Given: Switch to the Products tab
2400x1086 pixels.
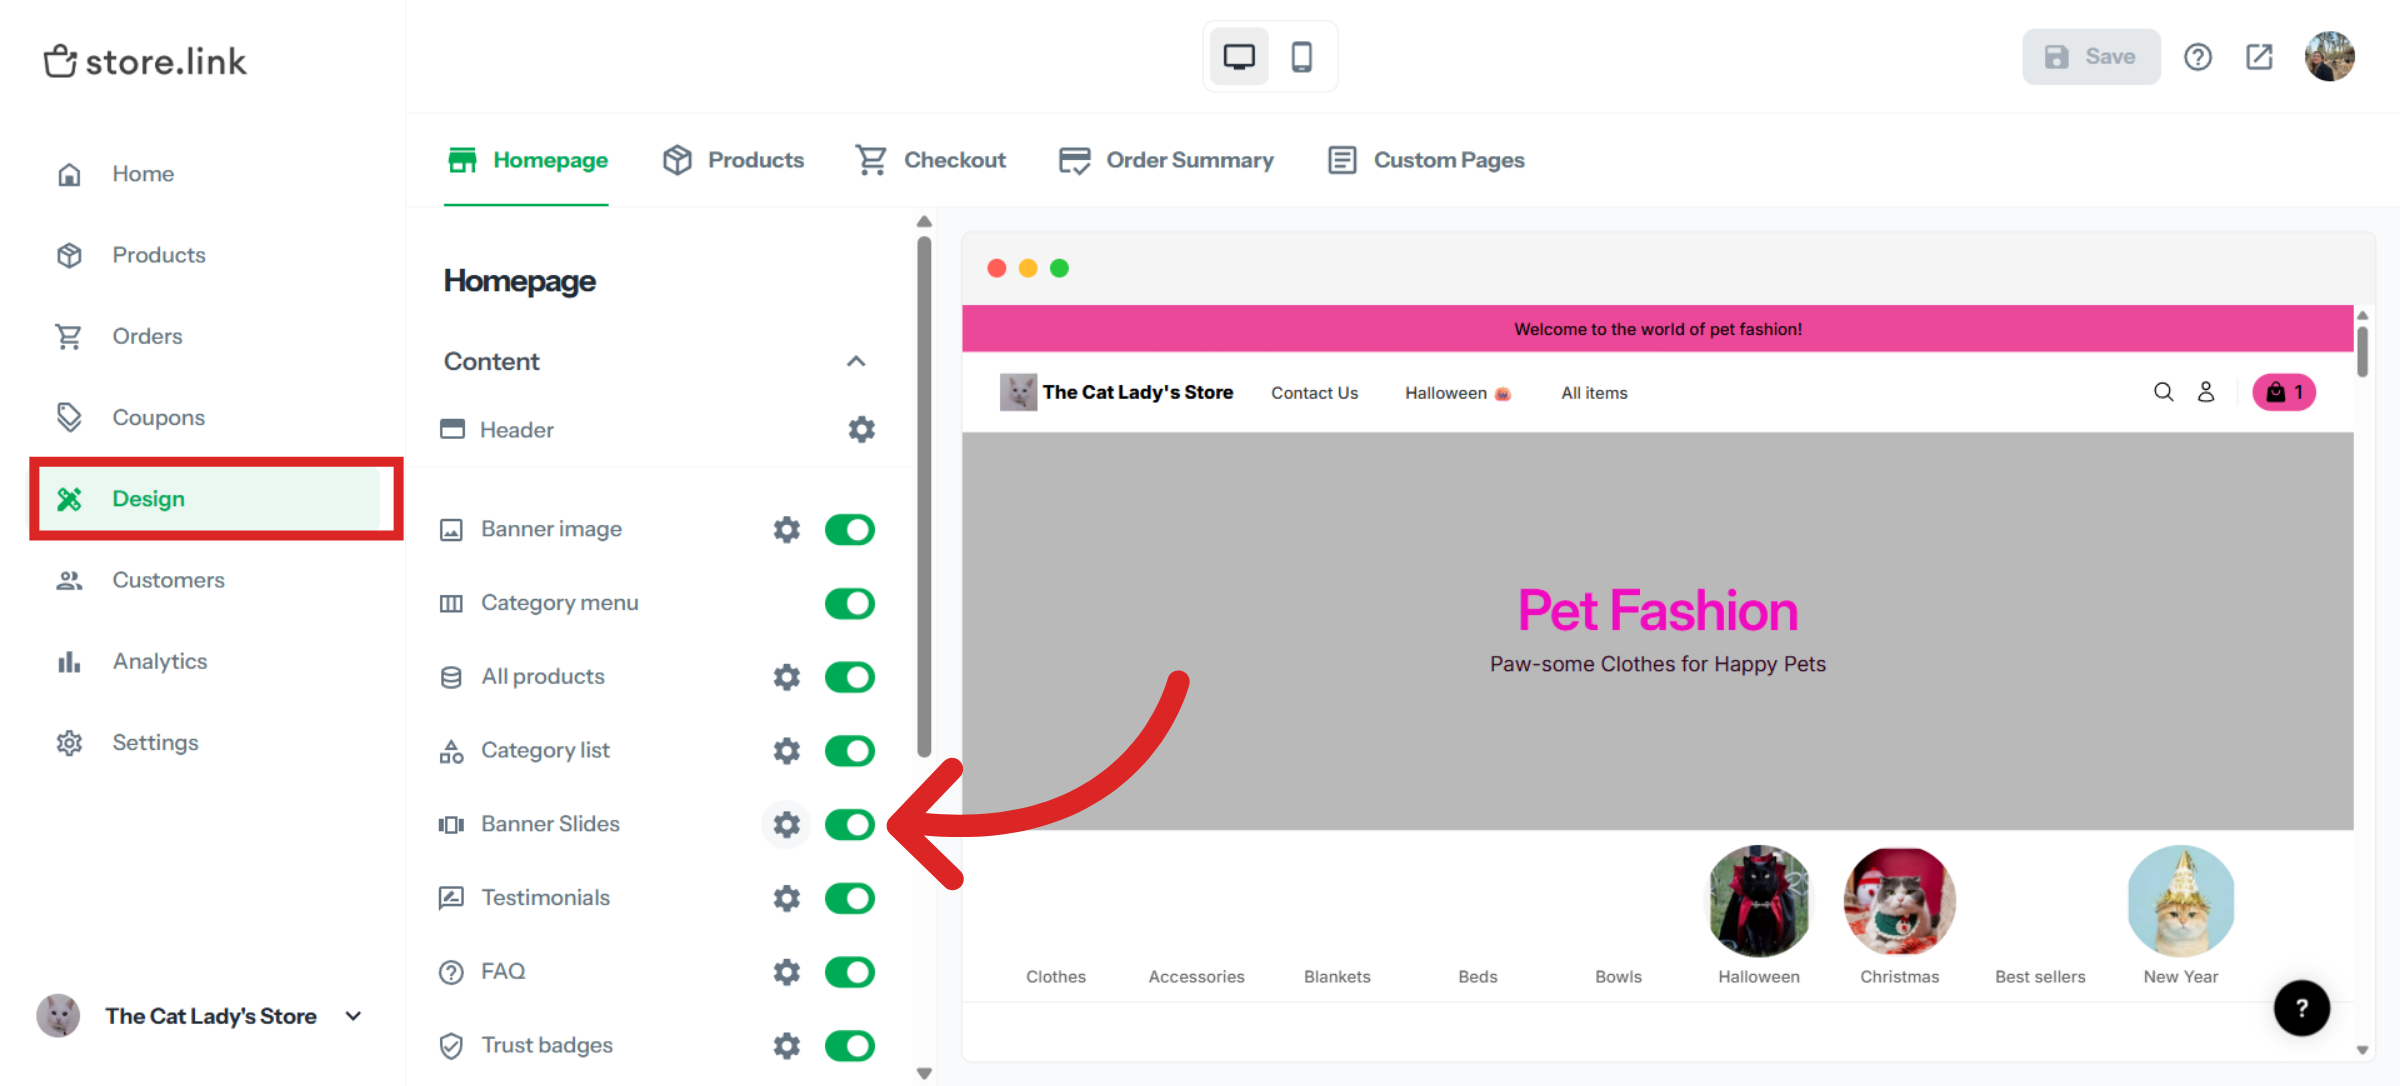Looking at the screenshot, I should point(733,160).
